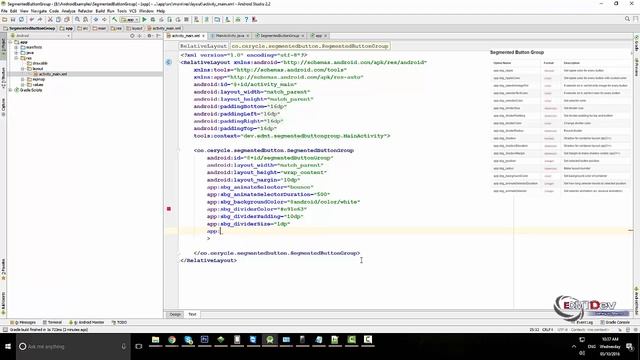Open the Terminal tool window

(x=52, y=322)
